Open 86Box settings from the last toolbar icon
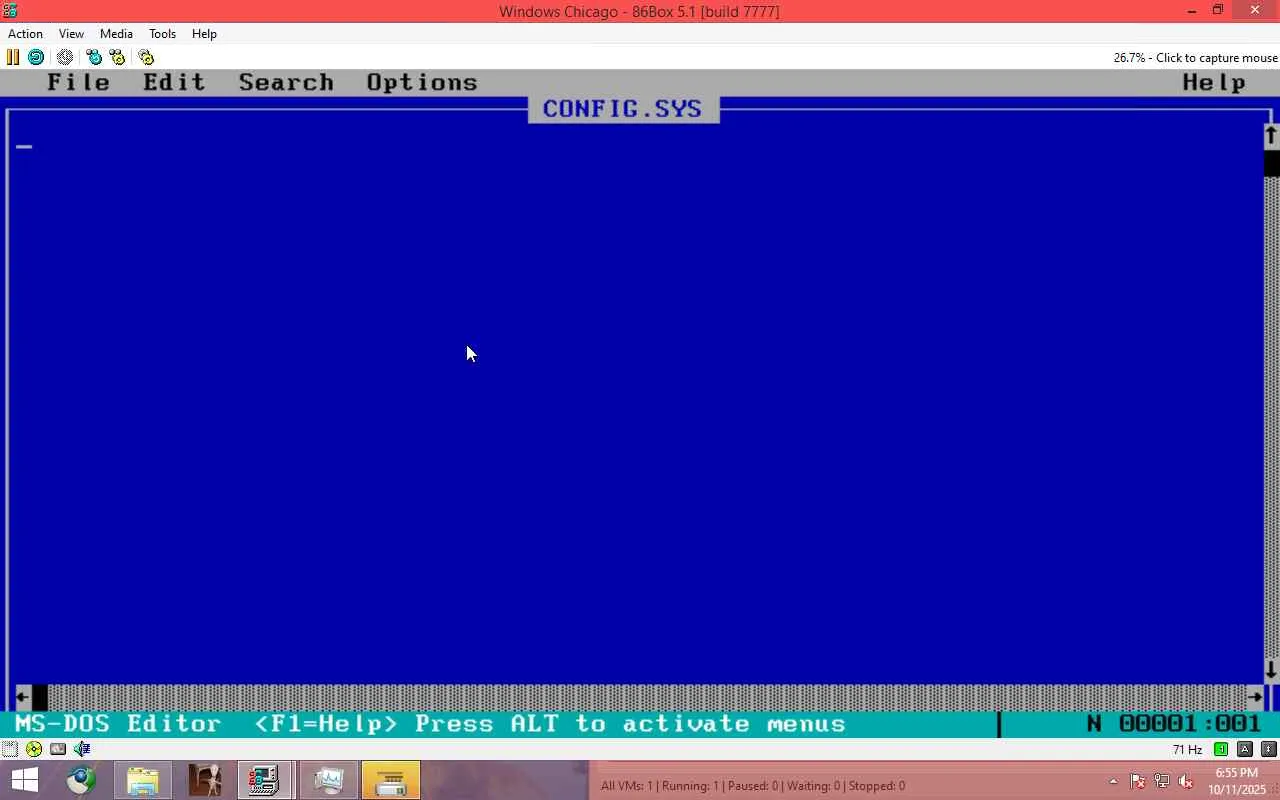The height and width of the screenshot is (800, 1280). click(146, 57)
